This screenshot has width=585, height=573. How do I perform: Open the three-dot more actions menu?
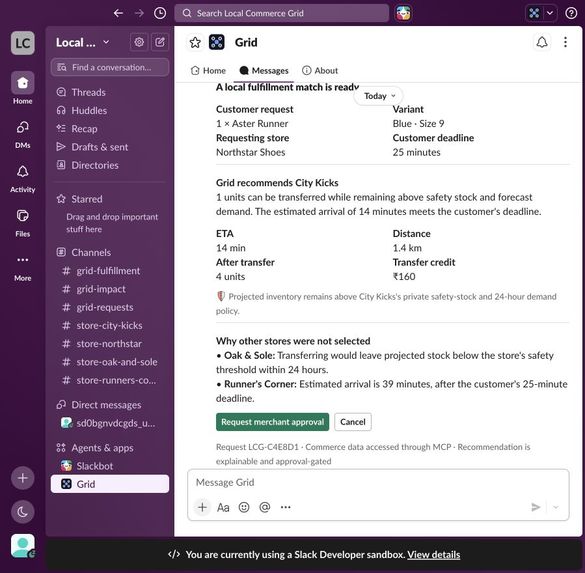565,42
